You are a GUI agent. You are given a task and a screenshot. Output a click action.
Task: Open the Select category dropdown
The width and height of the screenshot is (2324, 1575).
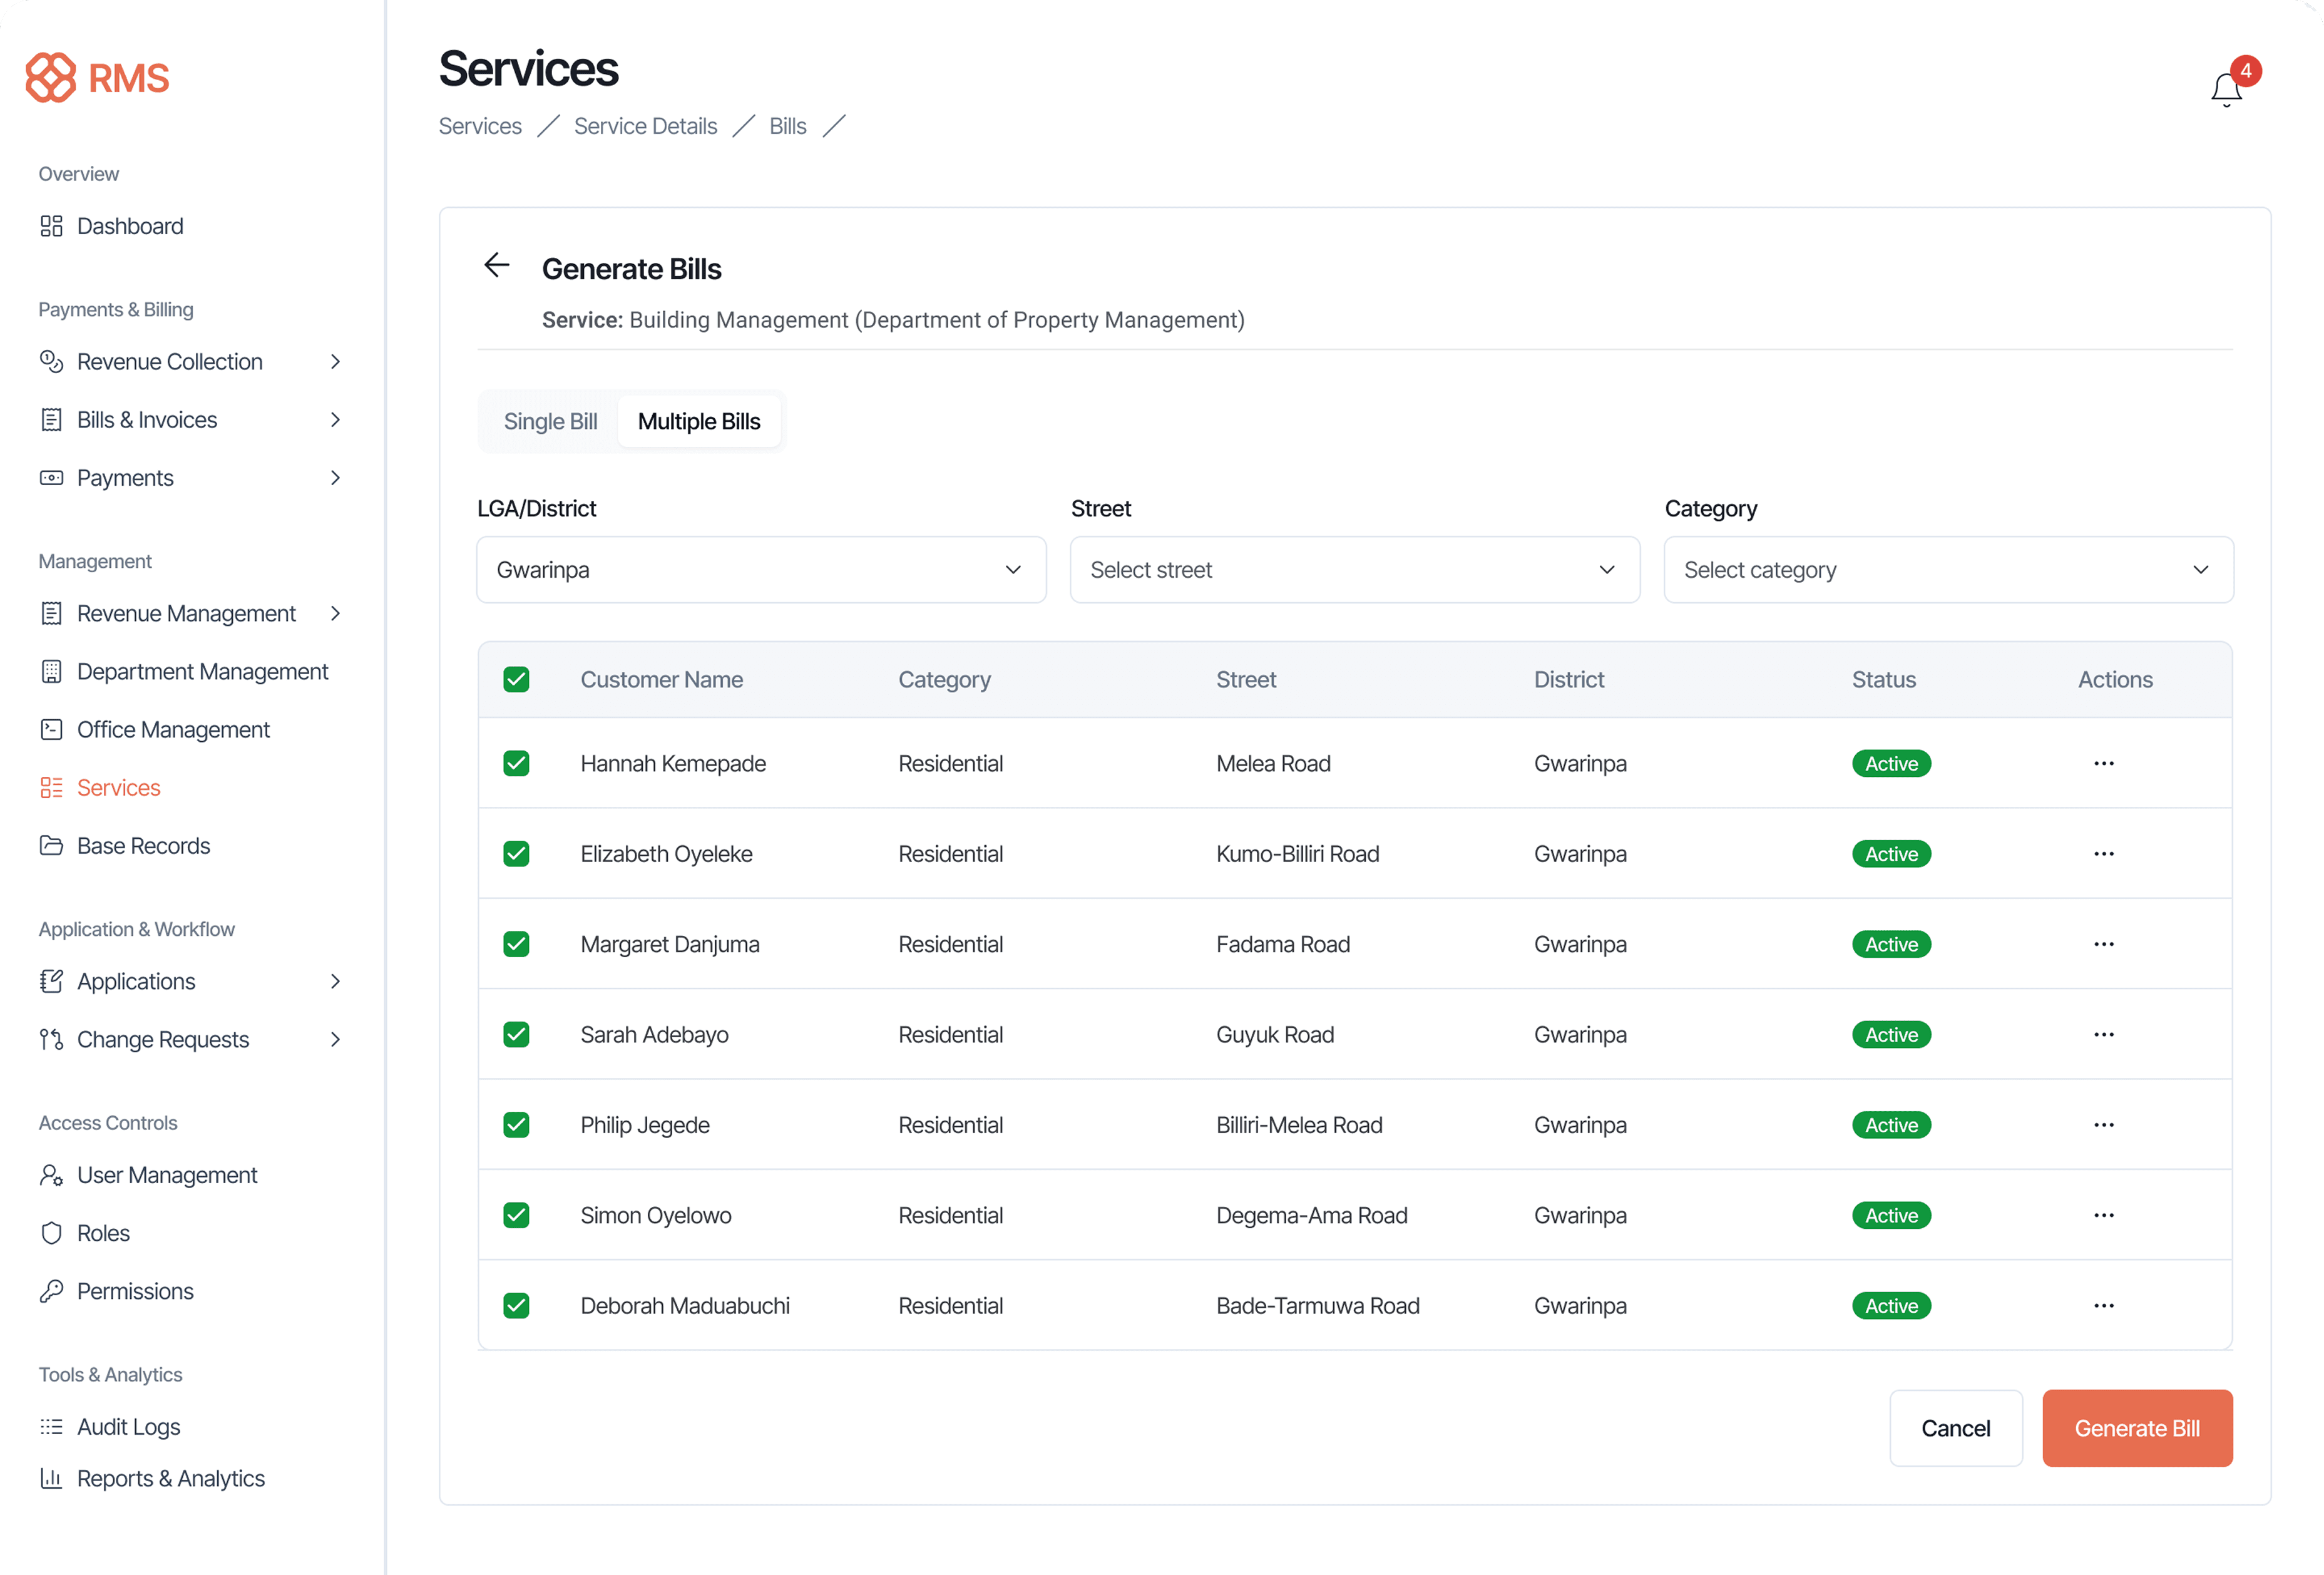point(1948,570)
